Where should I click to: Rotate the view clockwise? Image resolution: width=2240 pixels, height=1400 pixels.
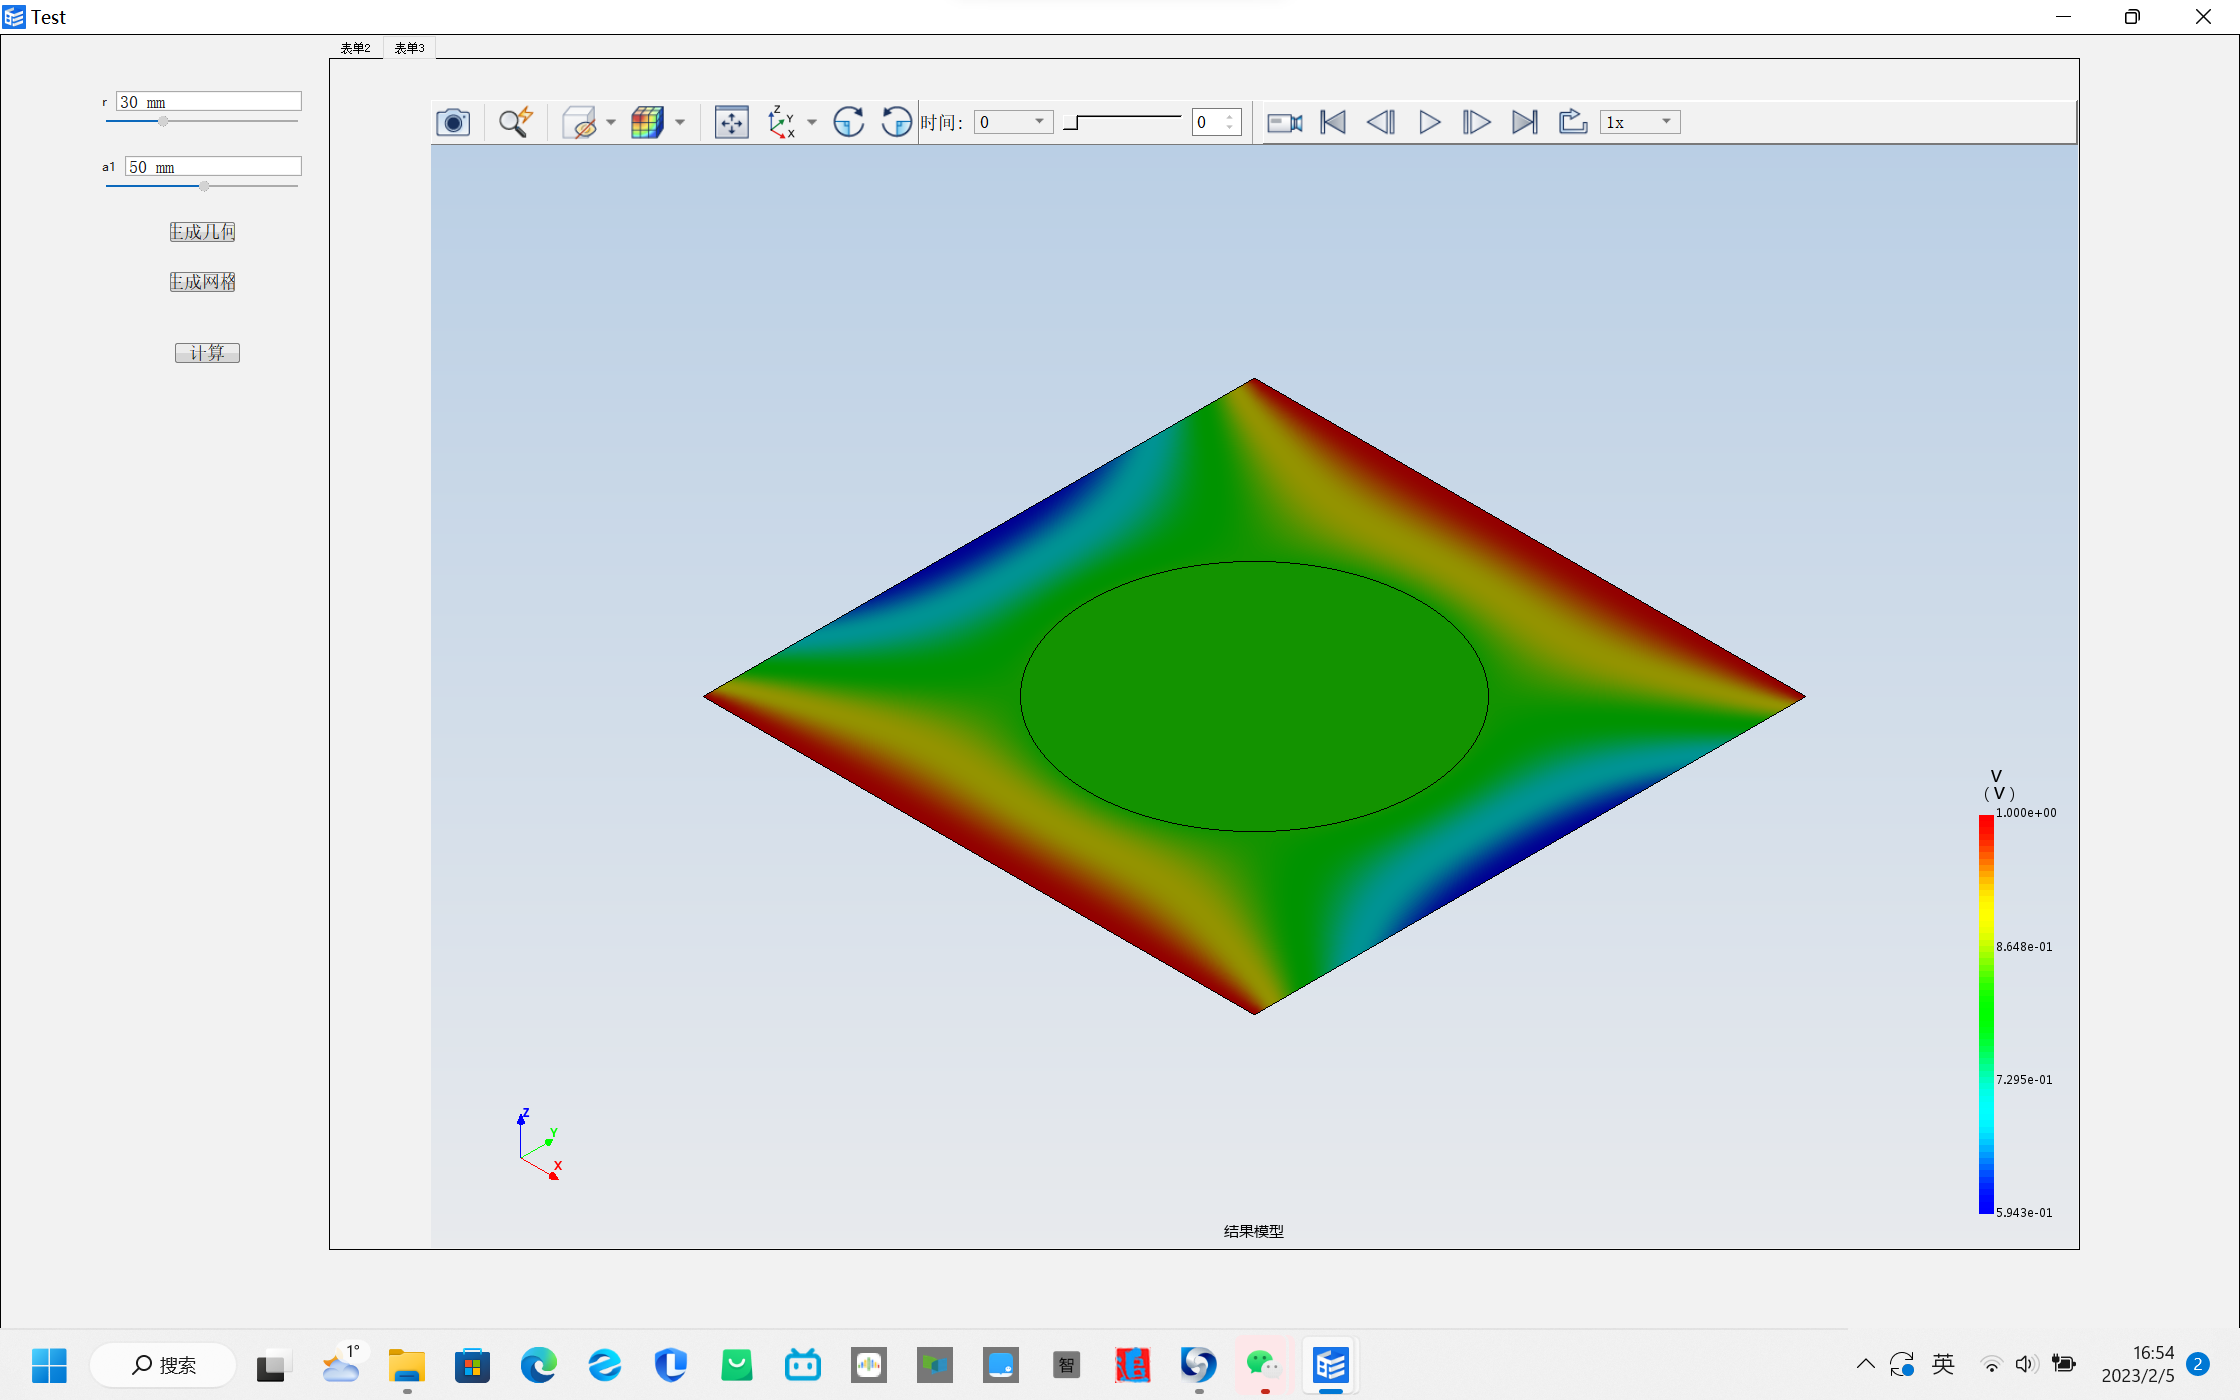[848, 122]
